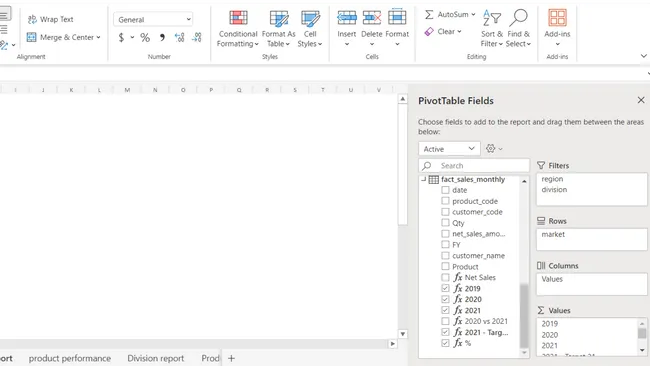Click the Net Sales measure label
This screenshot has width=650, height=366.
tap(480, 277)
